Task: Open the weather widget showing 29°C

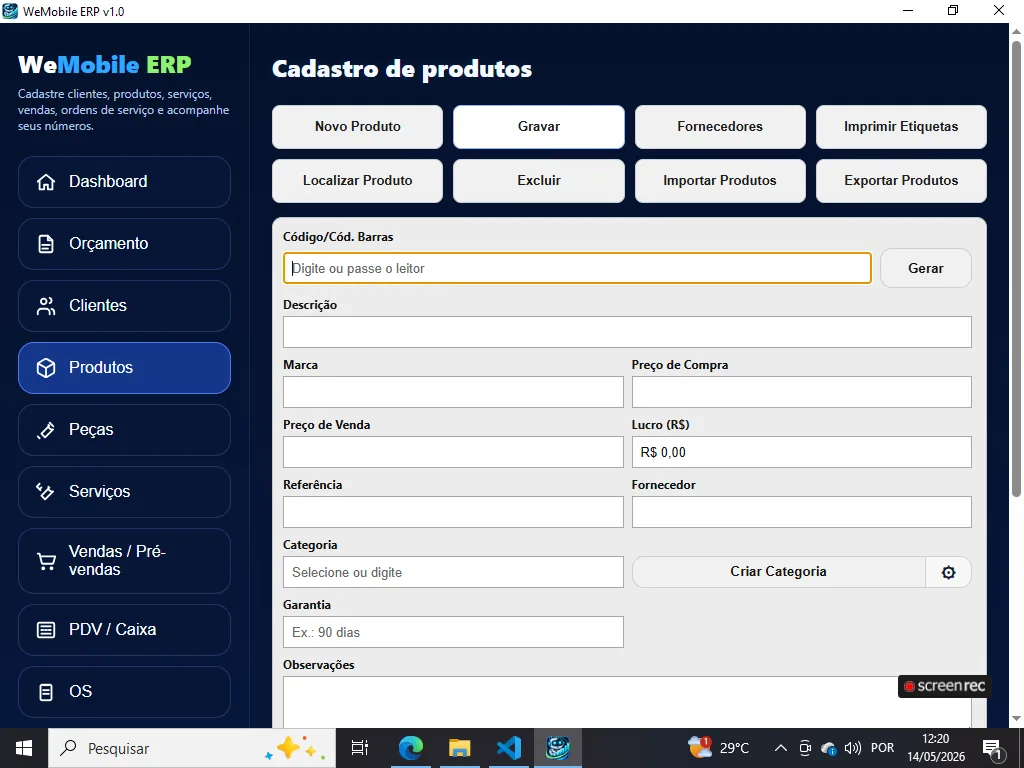Action: (719, 748)
